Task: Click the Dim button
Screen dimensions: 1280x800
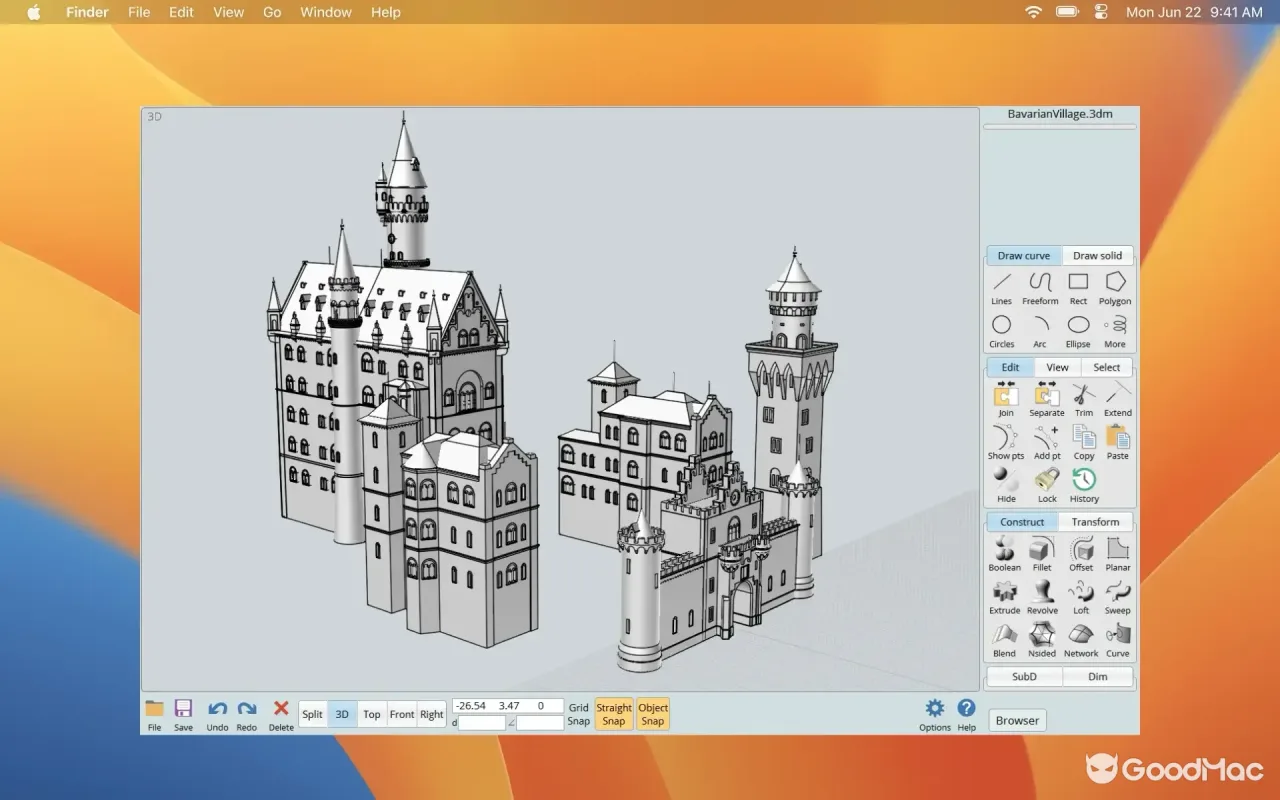Action: (x=1098, y=677)
